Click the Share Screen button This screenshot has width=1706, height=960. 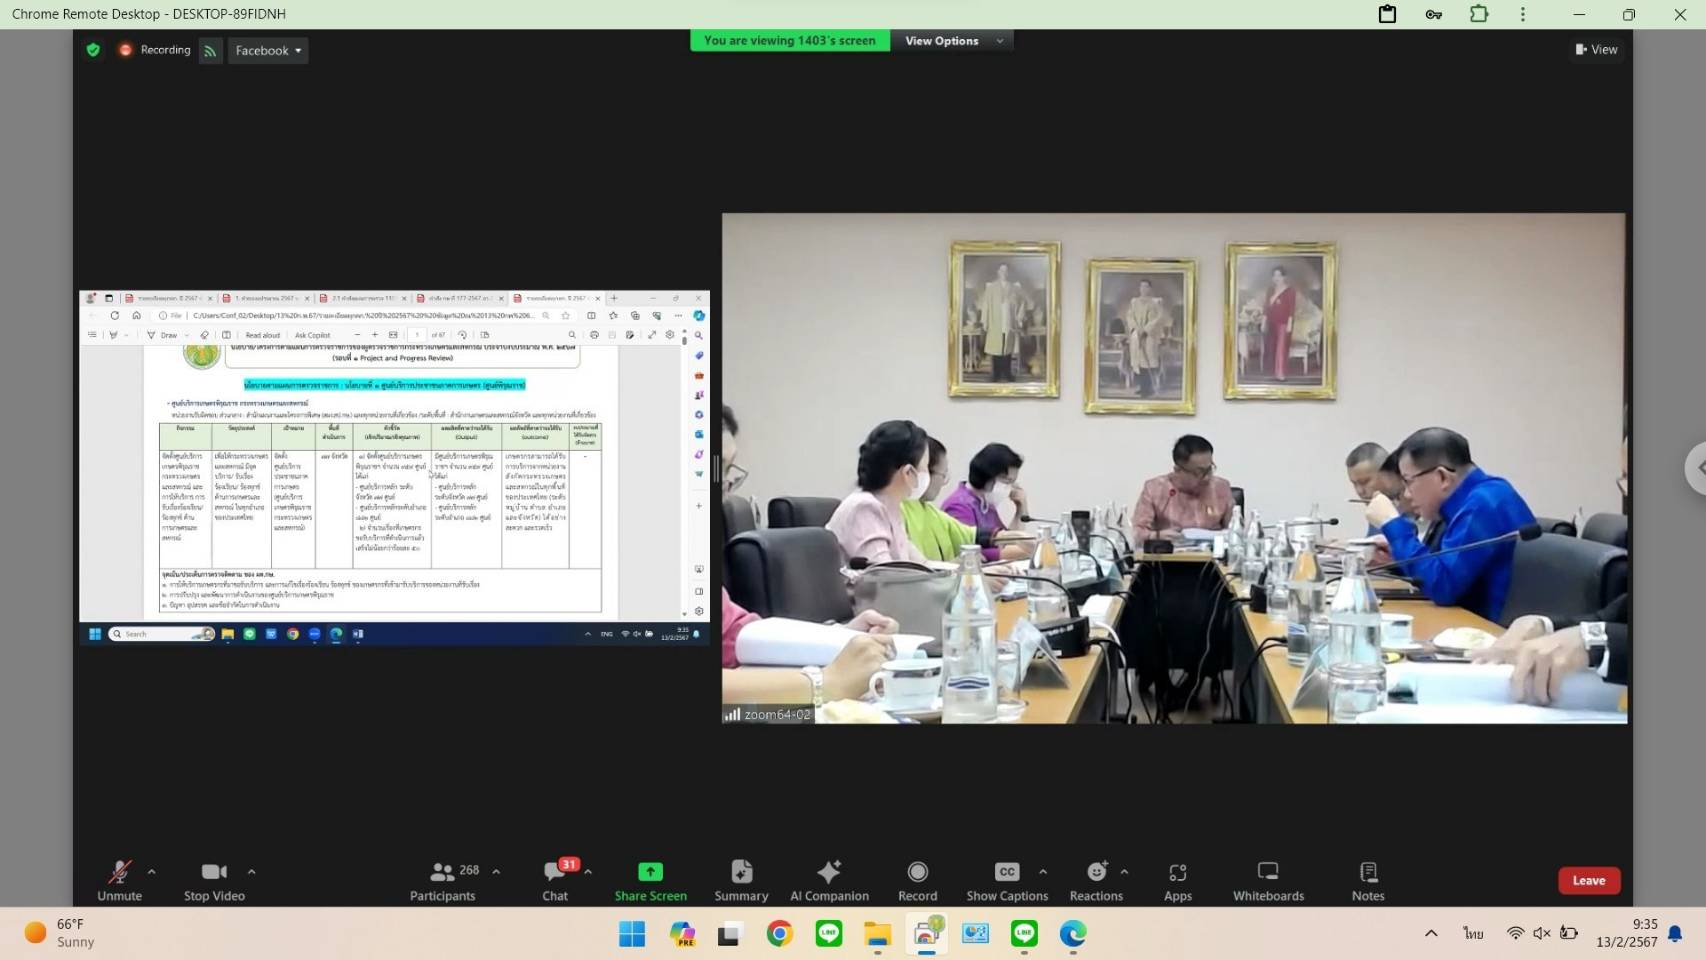(650, 880)
